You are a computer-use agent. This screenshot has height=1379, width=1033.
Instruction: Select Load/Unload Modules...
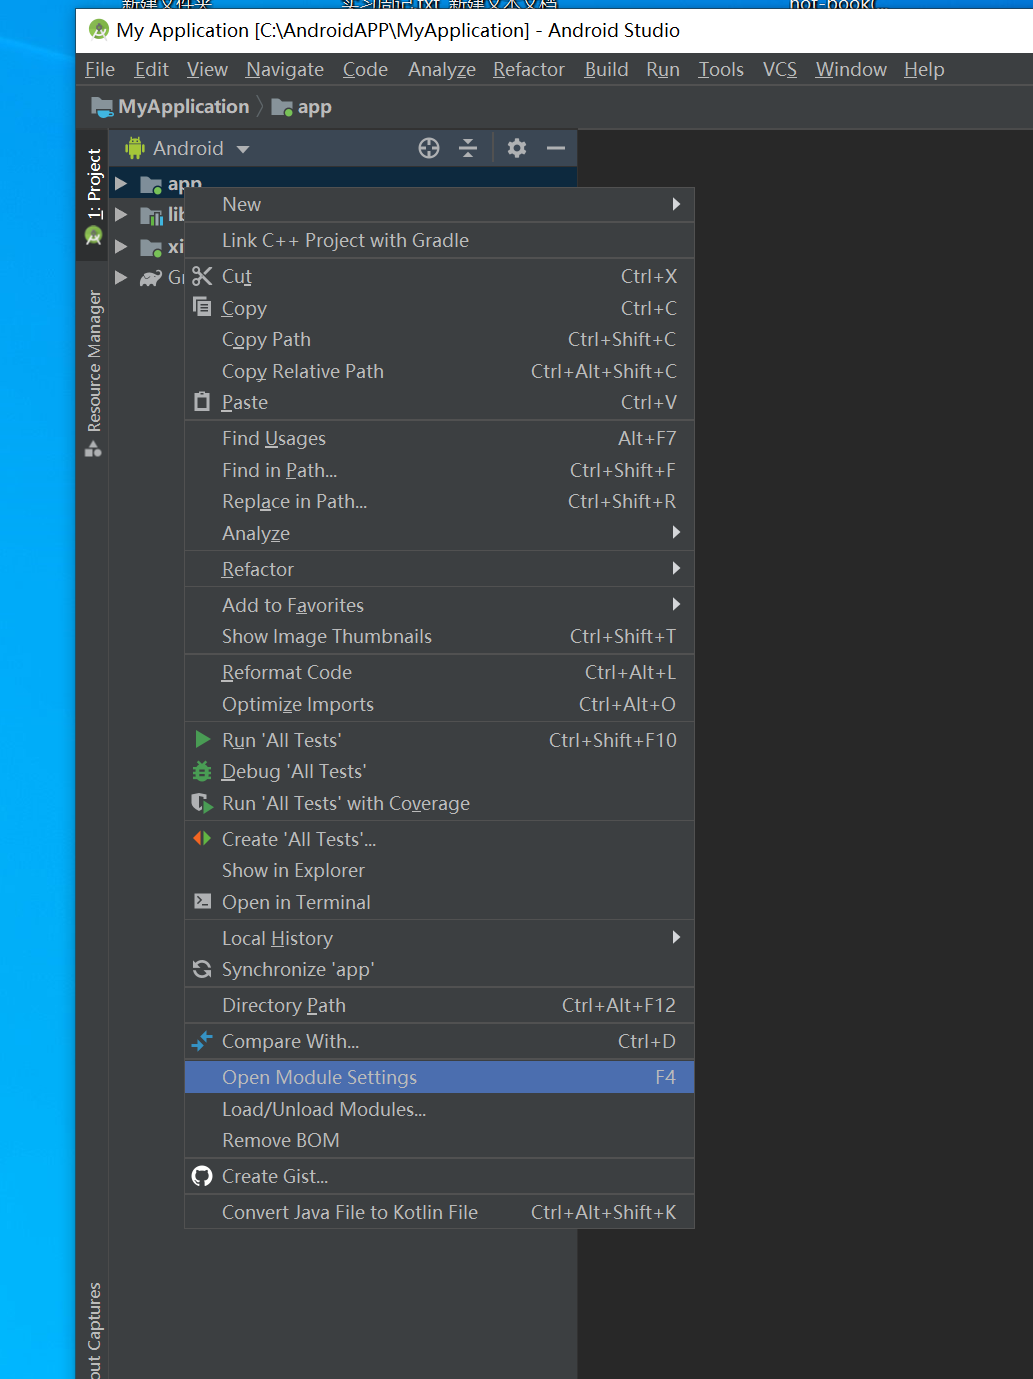439,1109
